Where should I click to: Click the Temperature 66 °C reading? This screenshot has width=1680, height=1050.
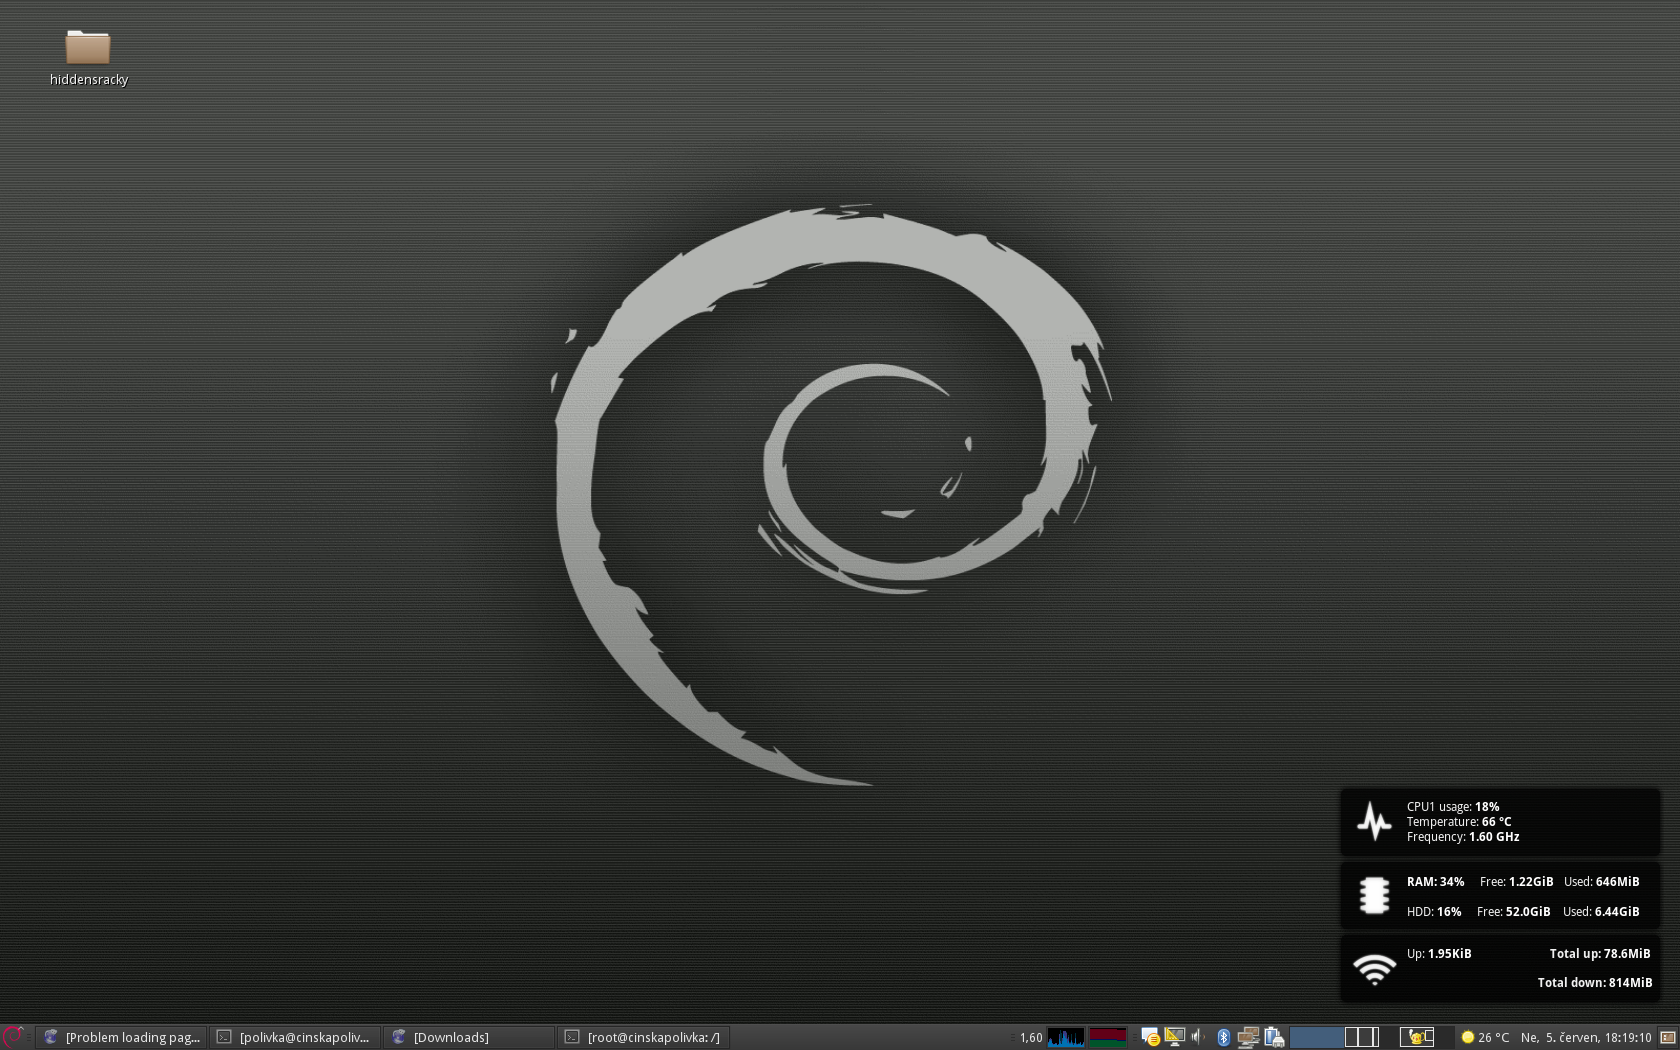coord(1459,822)
